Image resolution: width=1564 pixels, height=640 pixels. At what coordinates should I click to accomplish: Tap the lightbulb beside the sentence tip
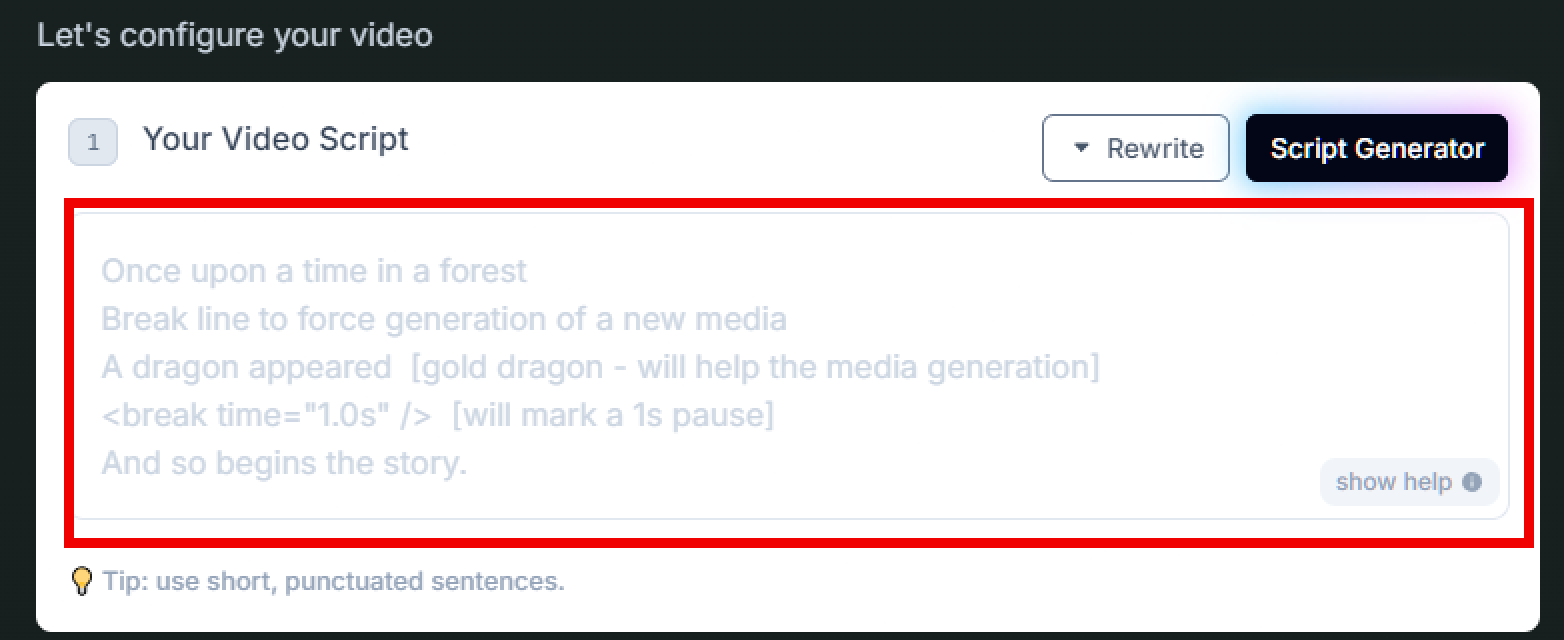82,580
